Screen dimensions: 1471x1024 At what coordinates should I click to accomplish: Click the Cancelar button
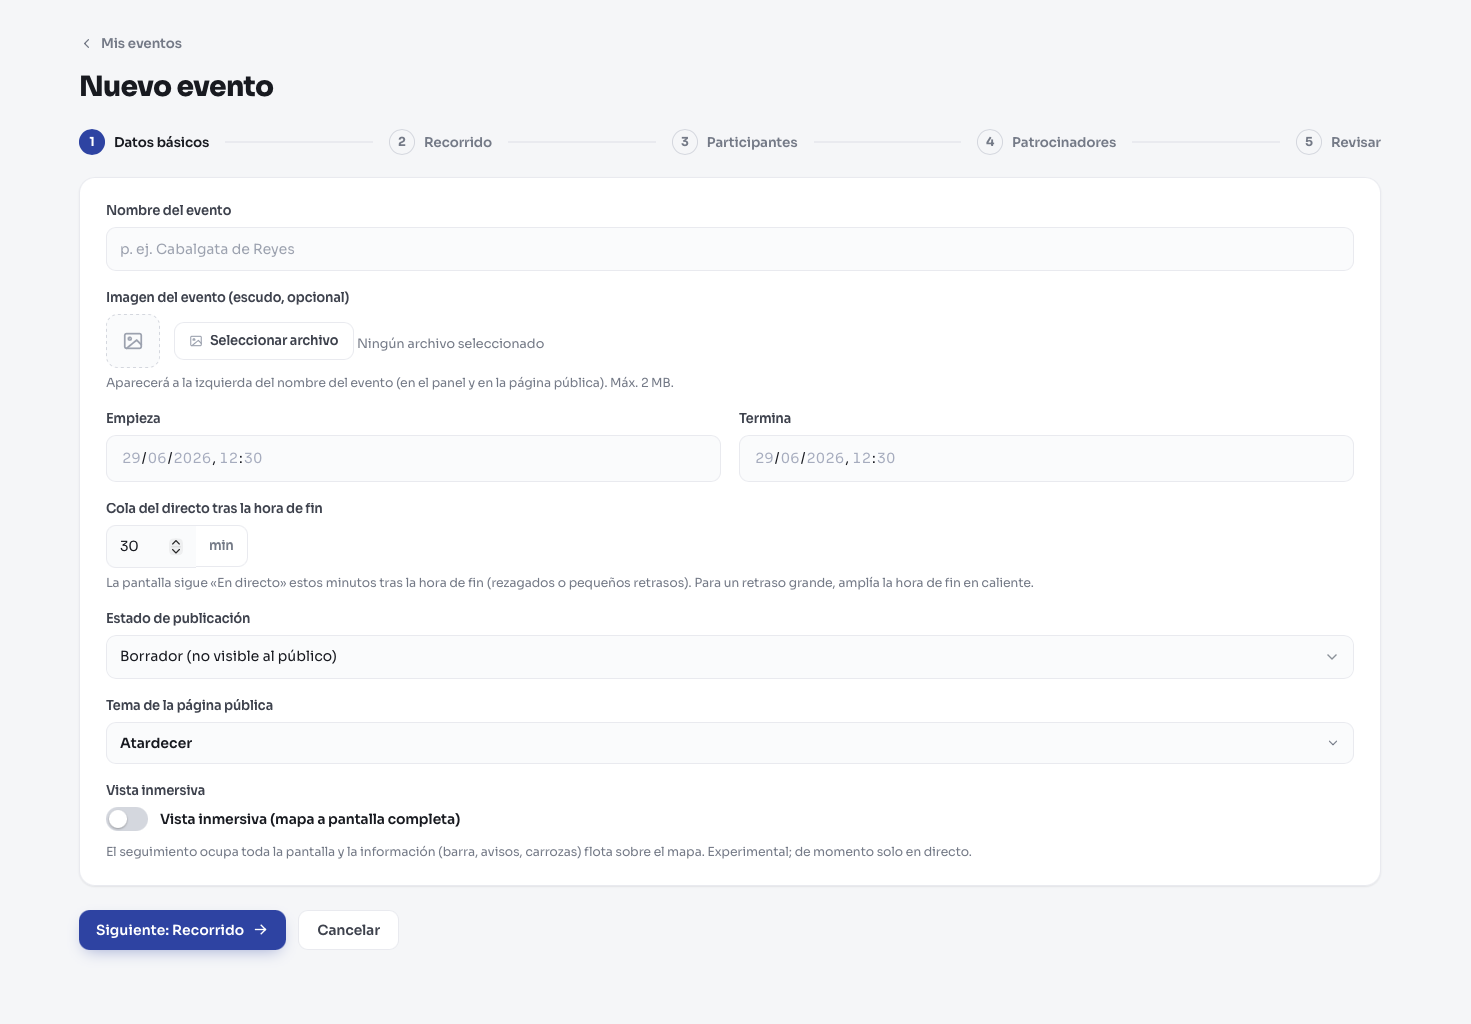point(348,930)
